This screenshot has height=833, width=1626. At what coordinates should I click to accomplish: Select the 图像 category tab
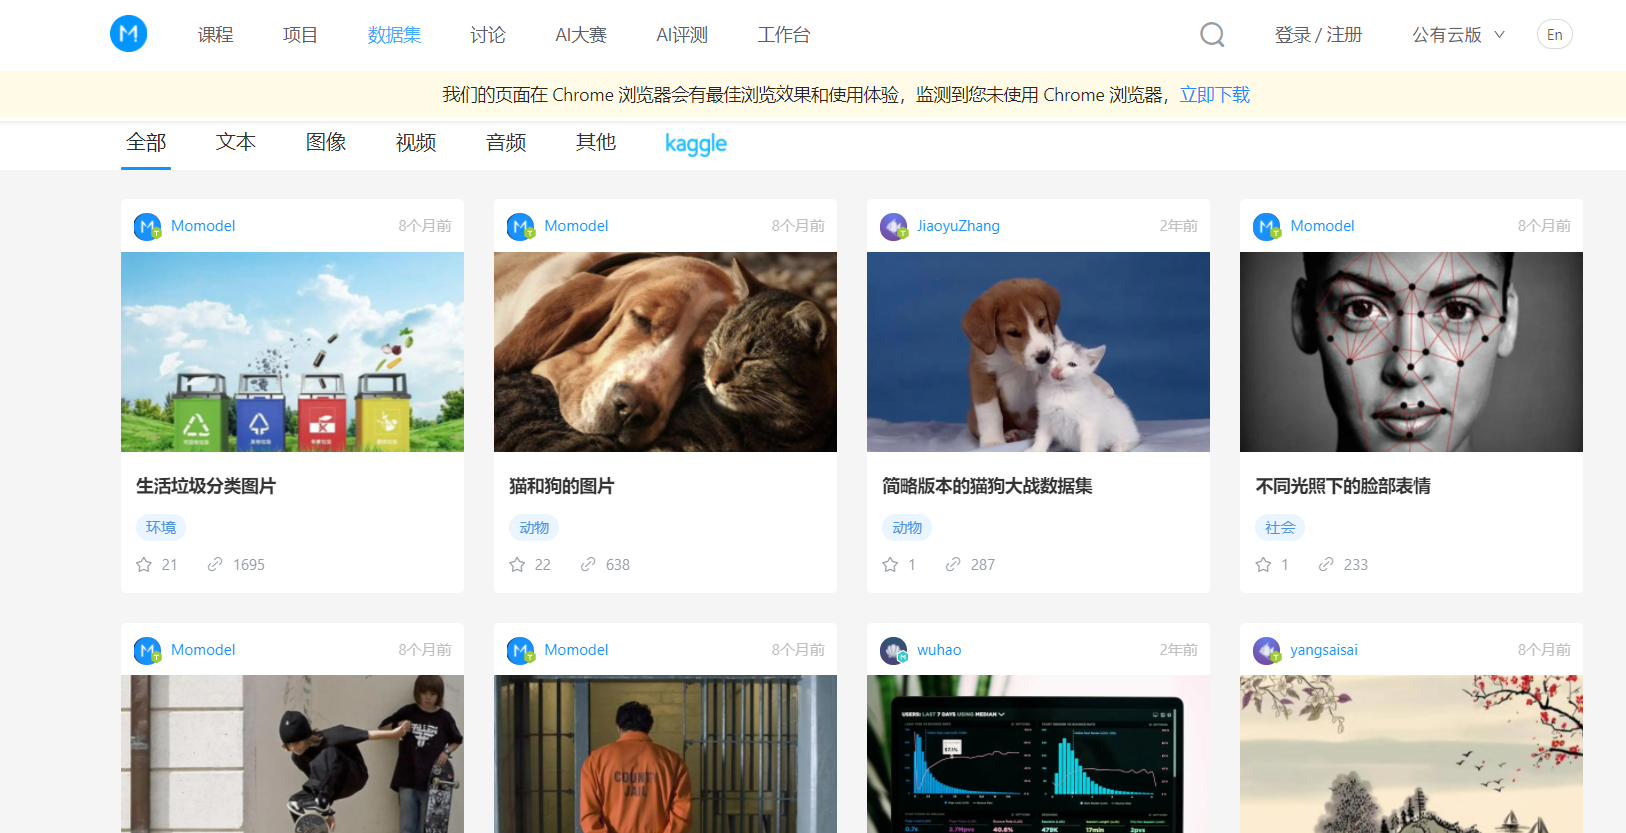tap(326, 143)
